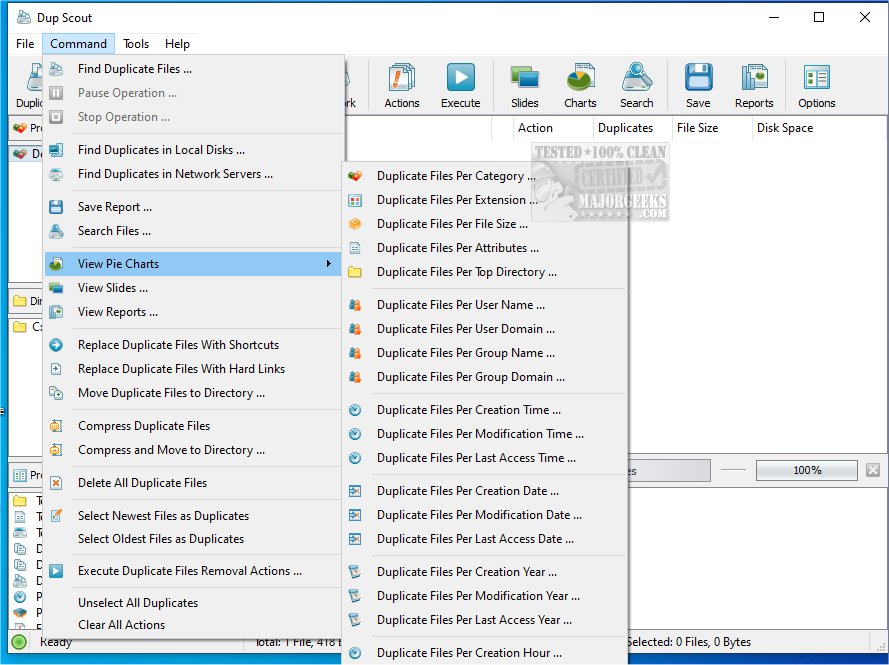Click the Duplicate Files Per Category icon
Image resolution: width=889 pixels, height=665 pixels.
[x=355, y=176]
